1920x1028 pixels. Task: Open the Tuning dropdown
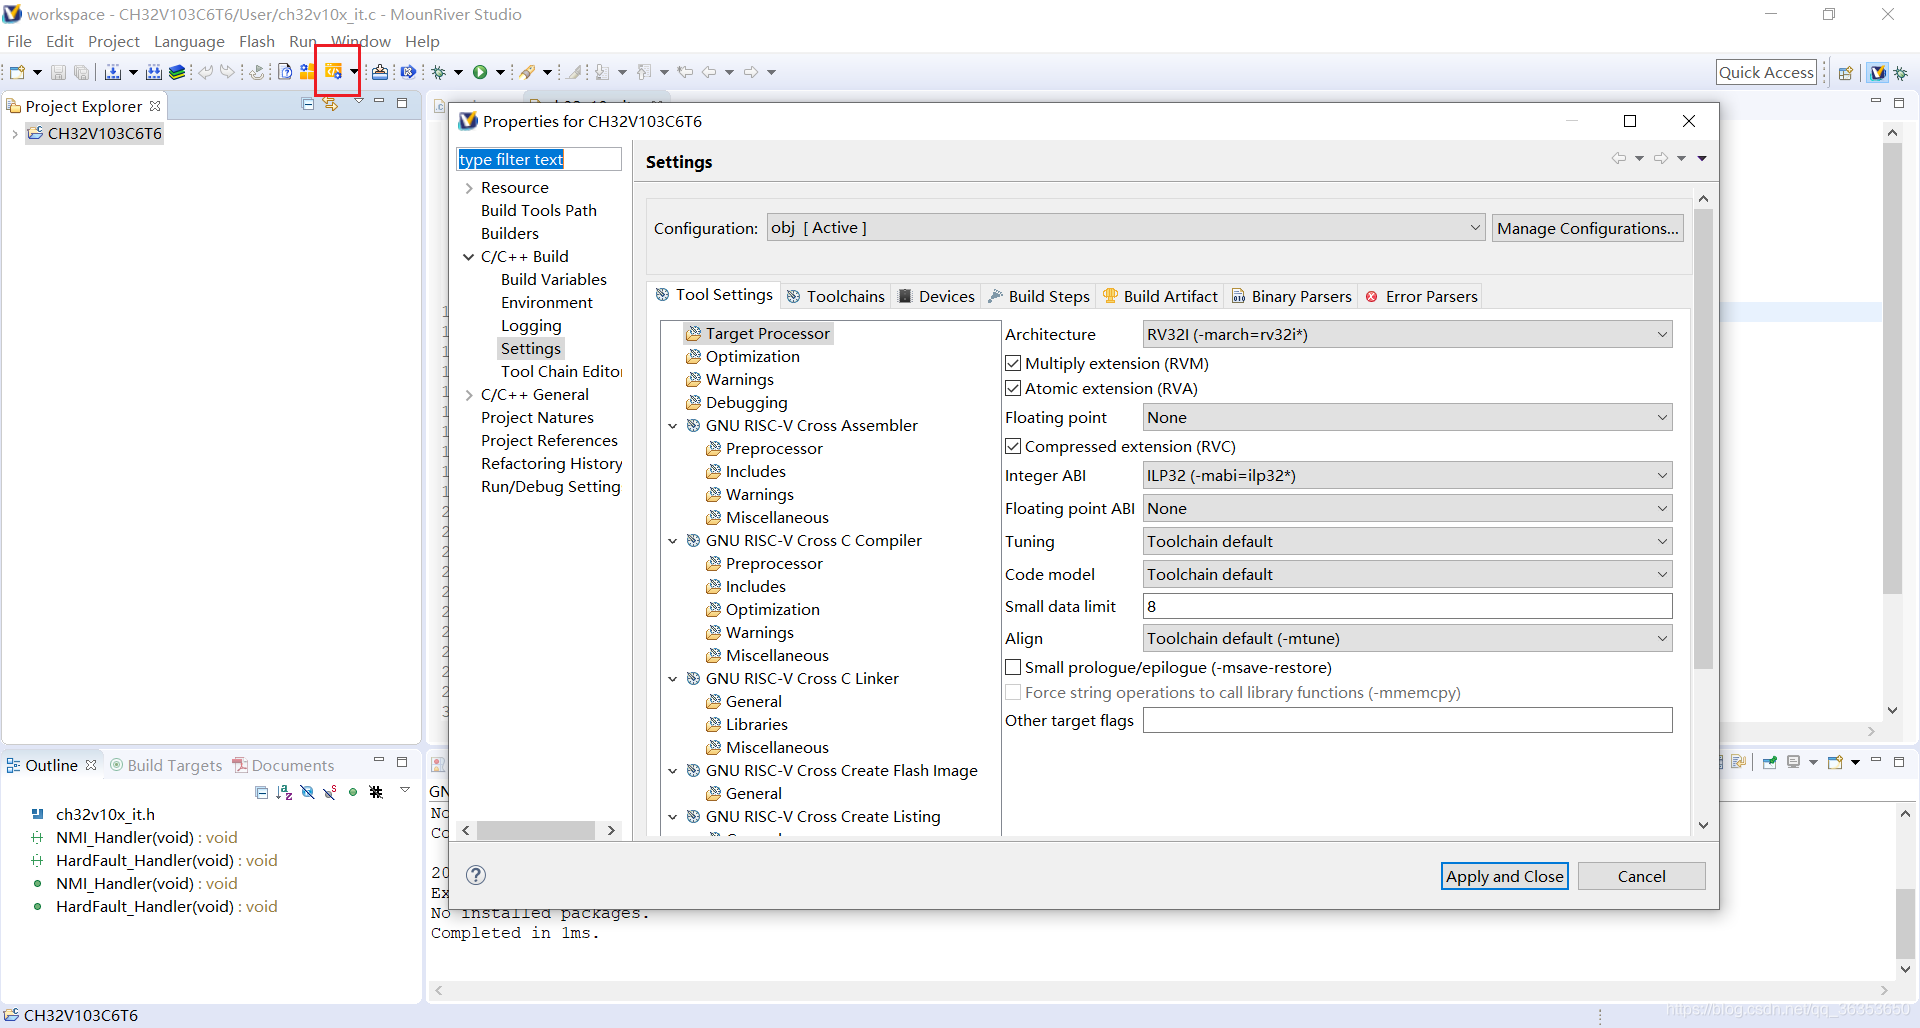1407,541
